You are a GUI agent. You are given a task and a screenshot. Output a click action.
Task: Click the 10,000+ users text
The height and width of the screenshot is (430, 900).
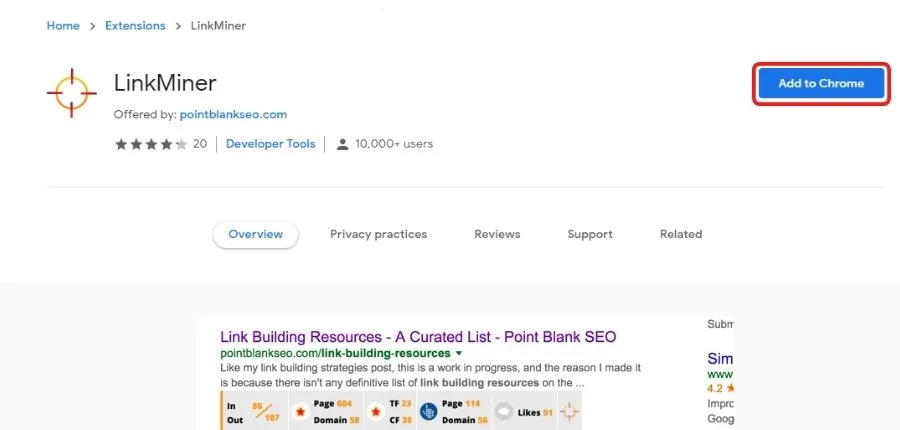click(394, 144)
